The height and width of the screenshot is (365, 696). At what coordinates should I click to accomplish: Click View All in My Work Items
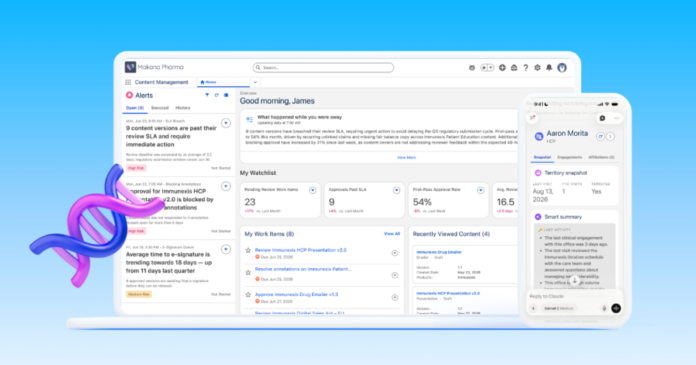(x=392, y=234)
